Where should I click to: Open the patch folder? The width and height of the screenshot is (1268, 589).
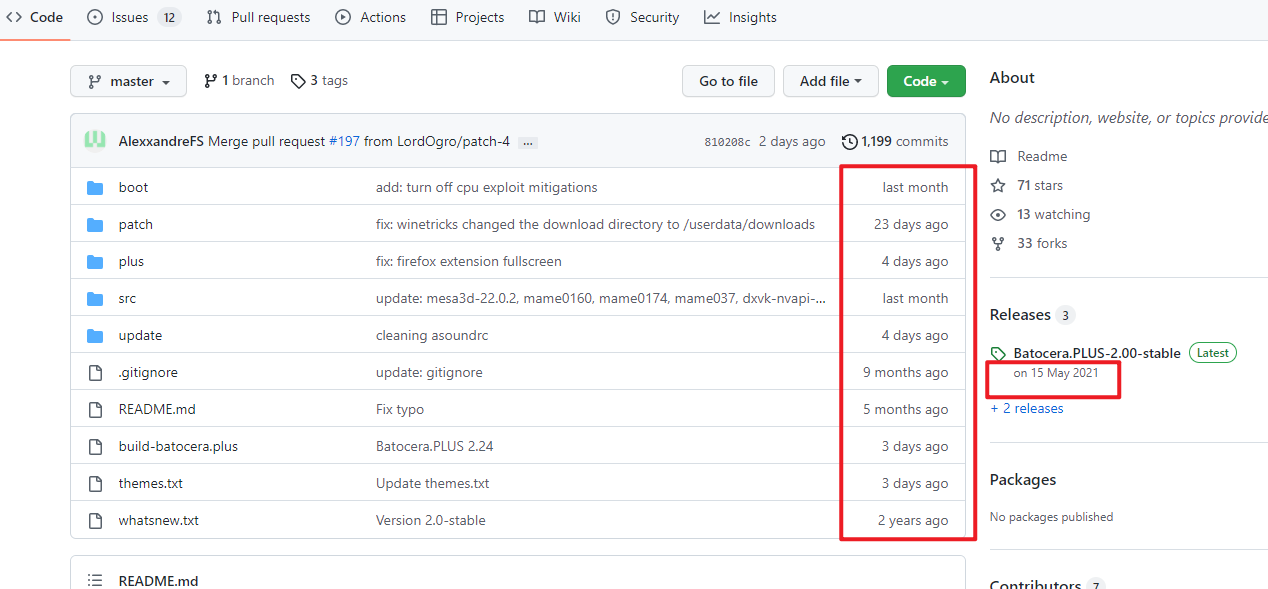pos(135,224)
